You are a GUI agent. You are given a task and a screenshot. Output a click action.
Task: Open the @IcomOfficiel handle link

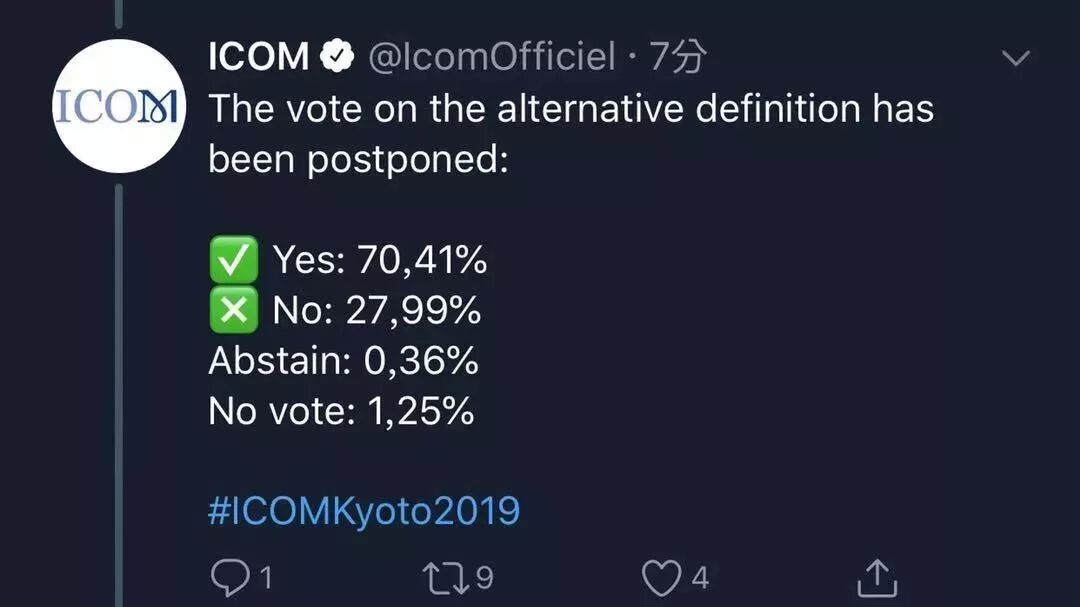492,58
